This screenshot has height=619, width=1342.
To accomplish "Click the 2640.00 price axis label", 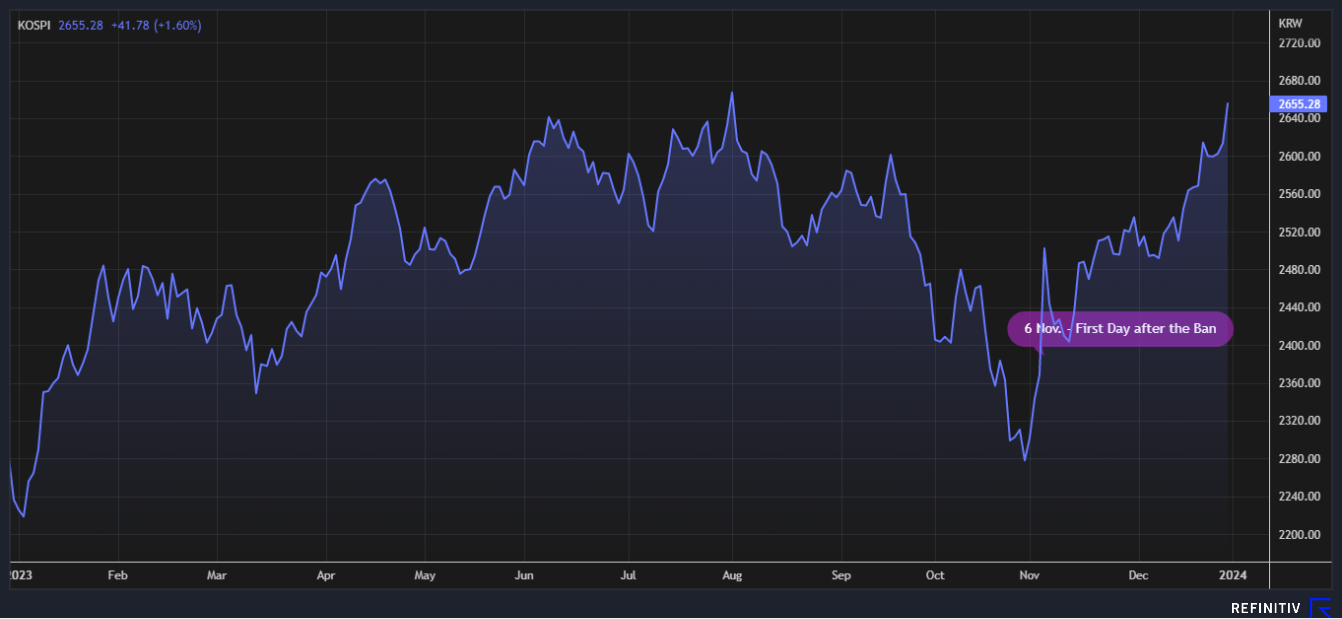I will 1299,119.
